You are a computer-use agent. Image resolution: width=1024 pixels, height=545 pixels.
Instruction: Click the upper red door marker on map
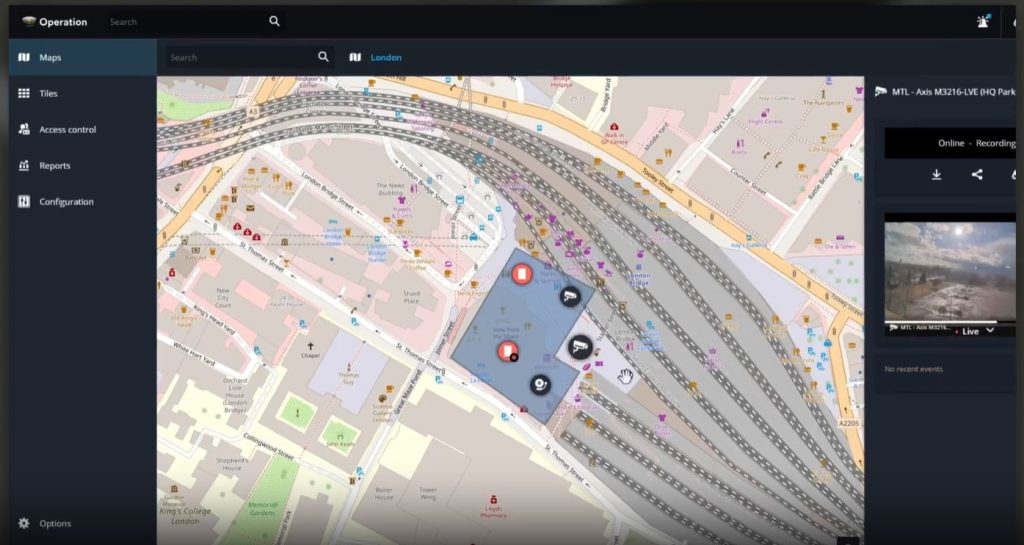521,274
